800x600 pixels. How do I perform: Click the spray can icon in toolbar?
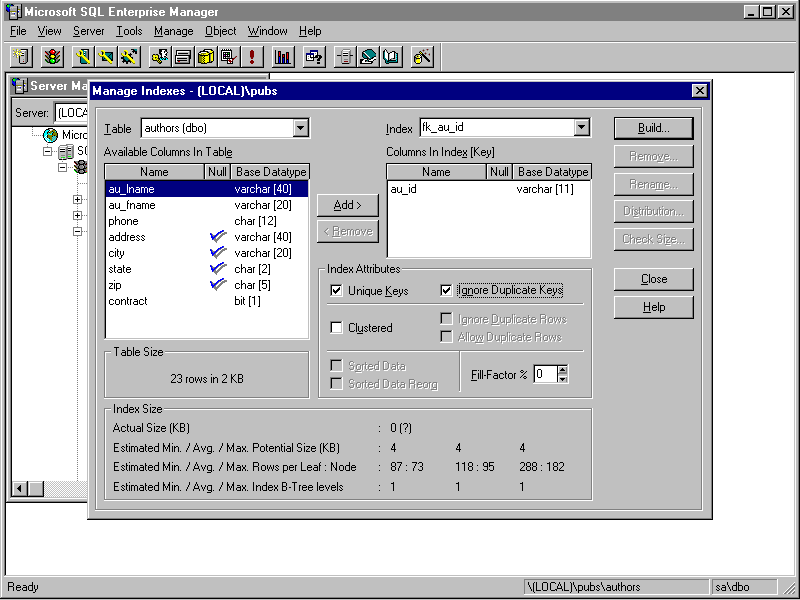pos(421,57)
